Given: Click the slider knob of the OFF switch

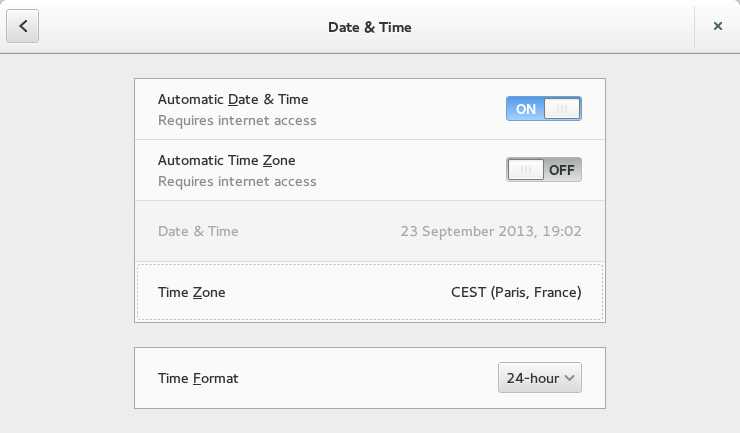Looking at the screenshot, I should tap(525, 170).
